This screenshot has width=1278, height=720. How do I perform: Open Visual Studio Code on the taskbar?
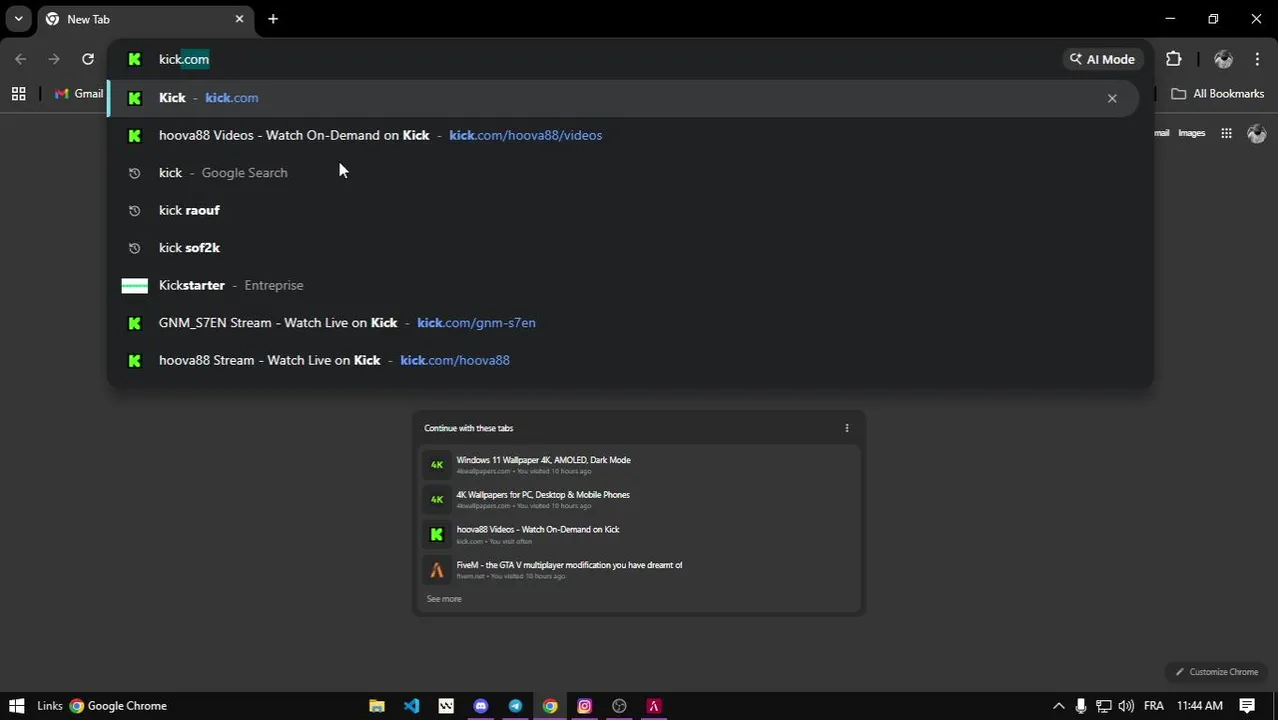(412, 706)
